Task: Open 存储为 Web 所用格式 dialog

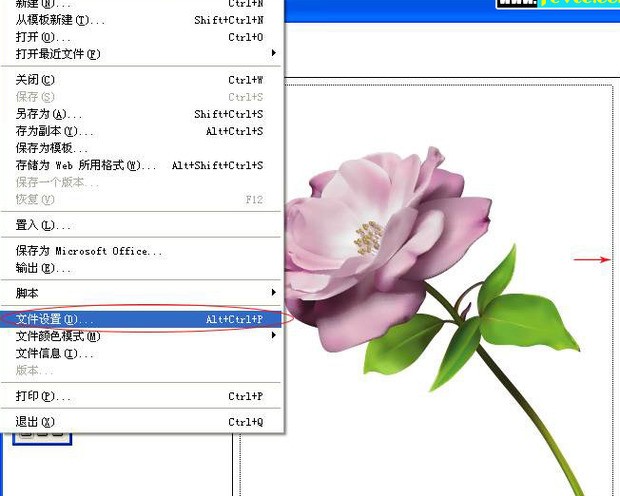Action: [x=87, y=165]
